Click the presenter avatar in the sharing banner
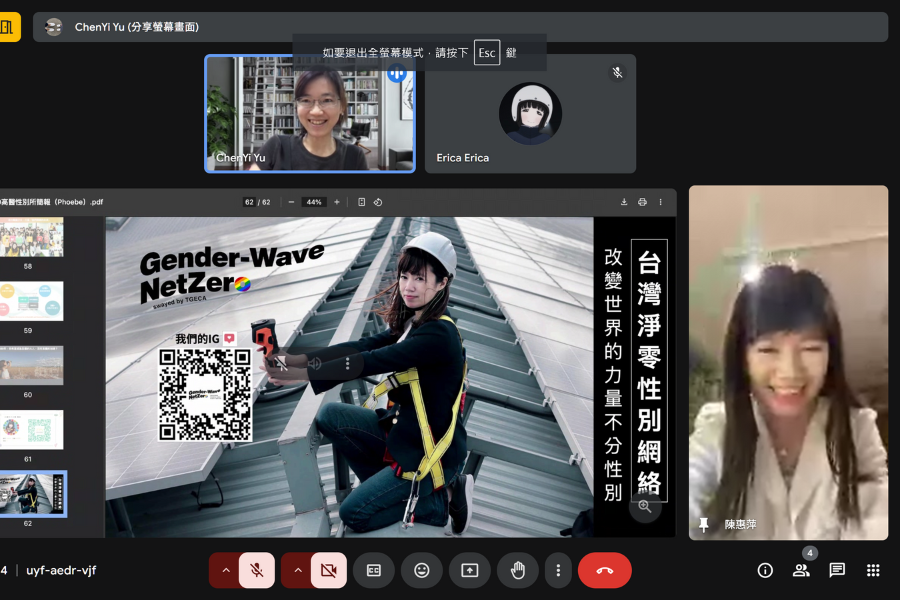This screenshot has height=600, width=900. pyautogui.click(x=53, y=27)
